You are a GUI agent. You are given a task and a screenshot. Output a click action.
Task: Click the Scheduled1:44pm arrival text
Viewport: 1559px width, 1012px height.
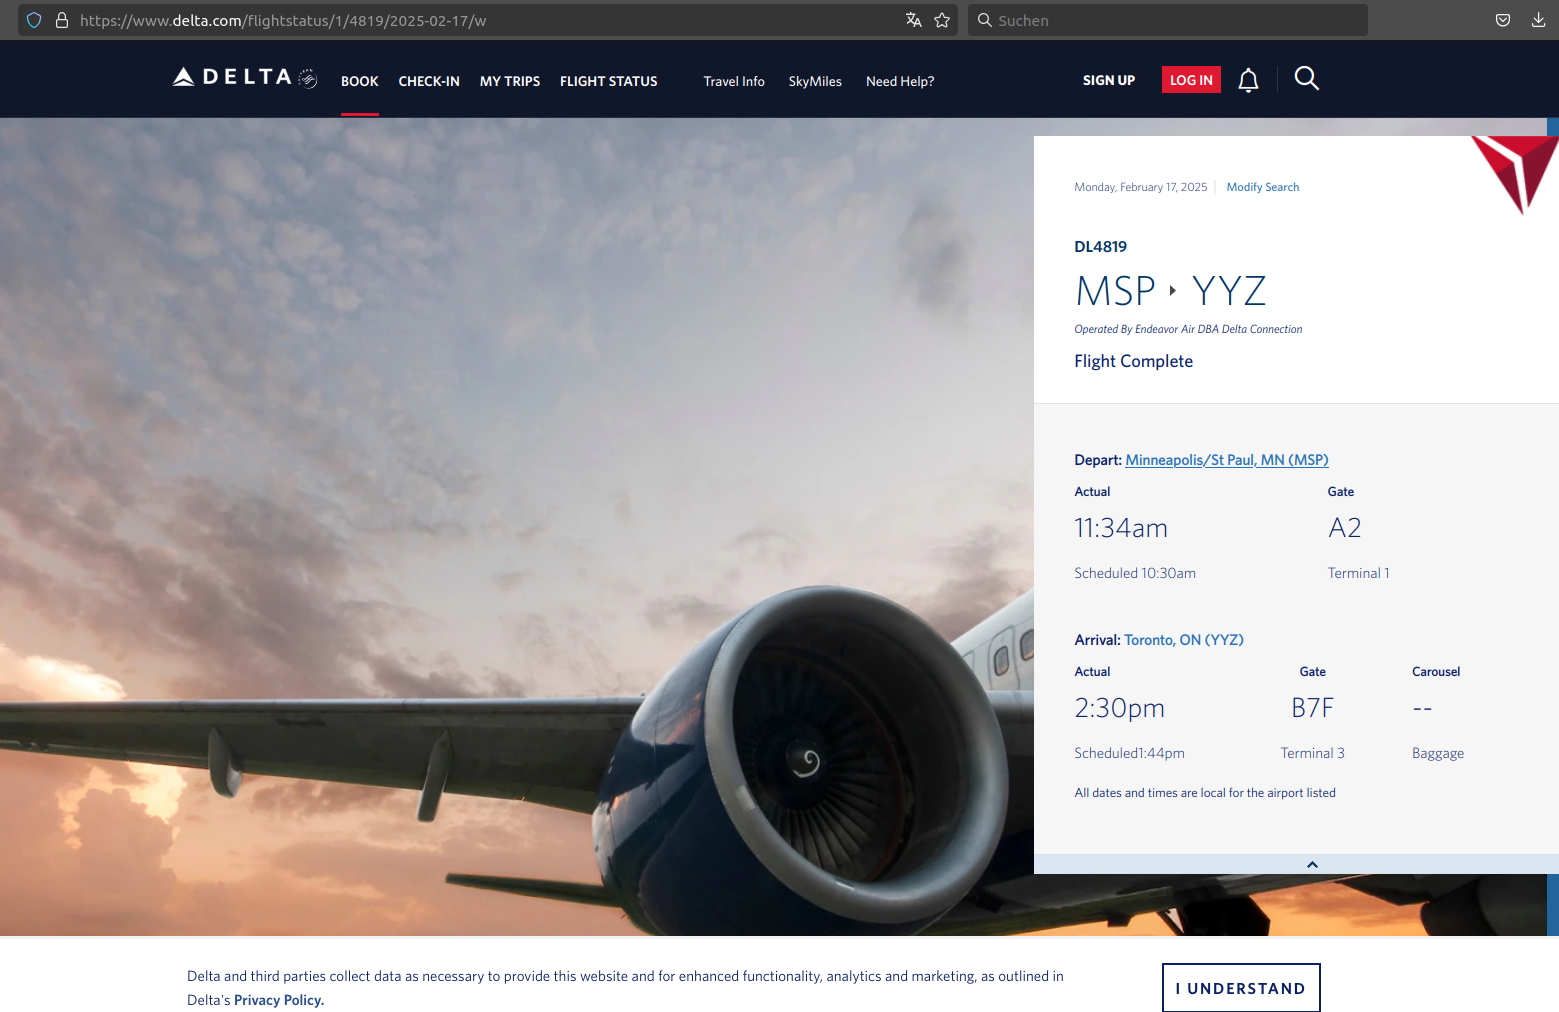pyautogui.click(x=1129, y=753)
